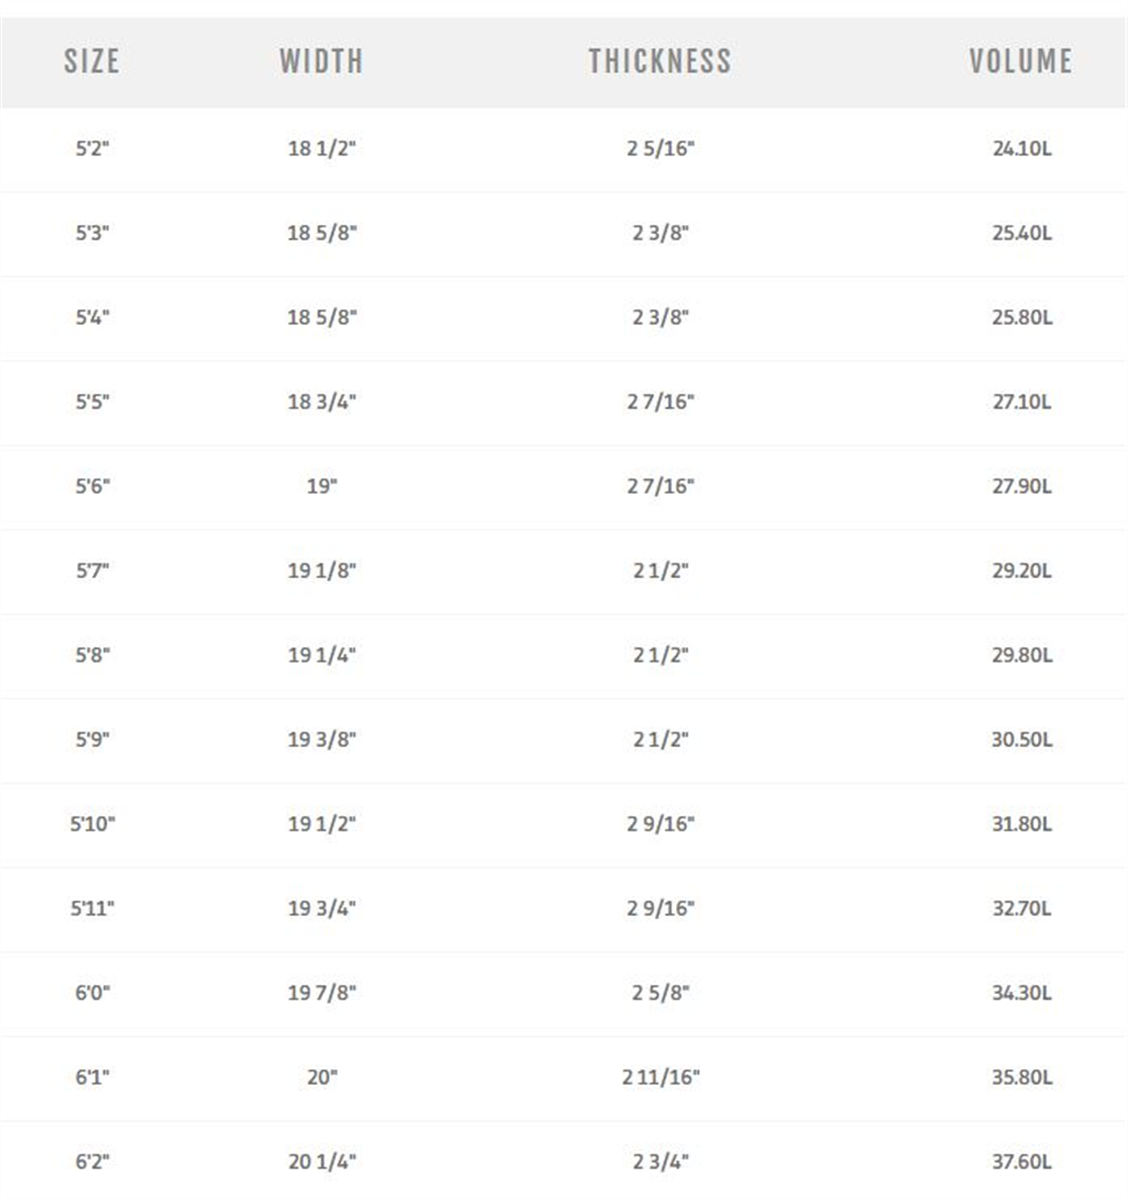Screen dimensions: 1128x1200
Task: Click the VOLUME column header
Action: pyautogui.click(x=1021, y=61)
